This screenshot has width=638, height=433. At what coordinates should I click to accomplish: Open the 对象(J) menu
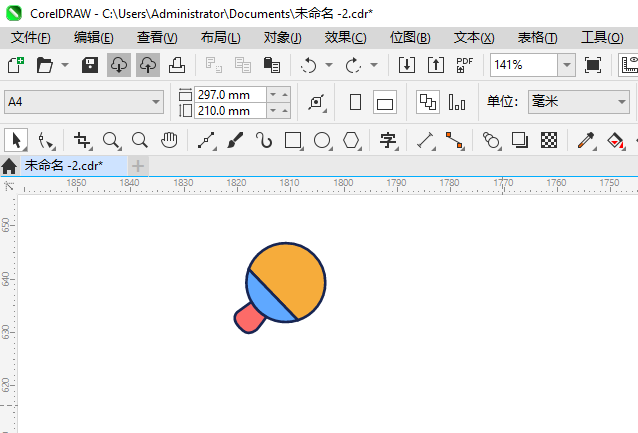click(282, 38)
